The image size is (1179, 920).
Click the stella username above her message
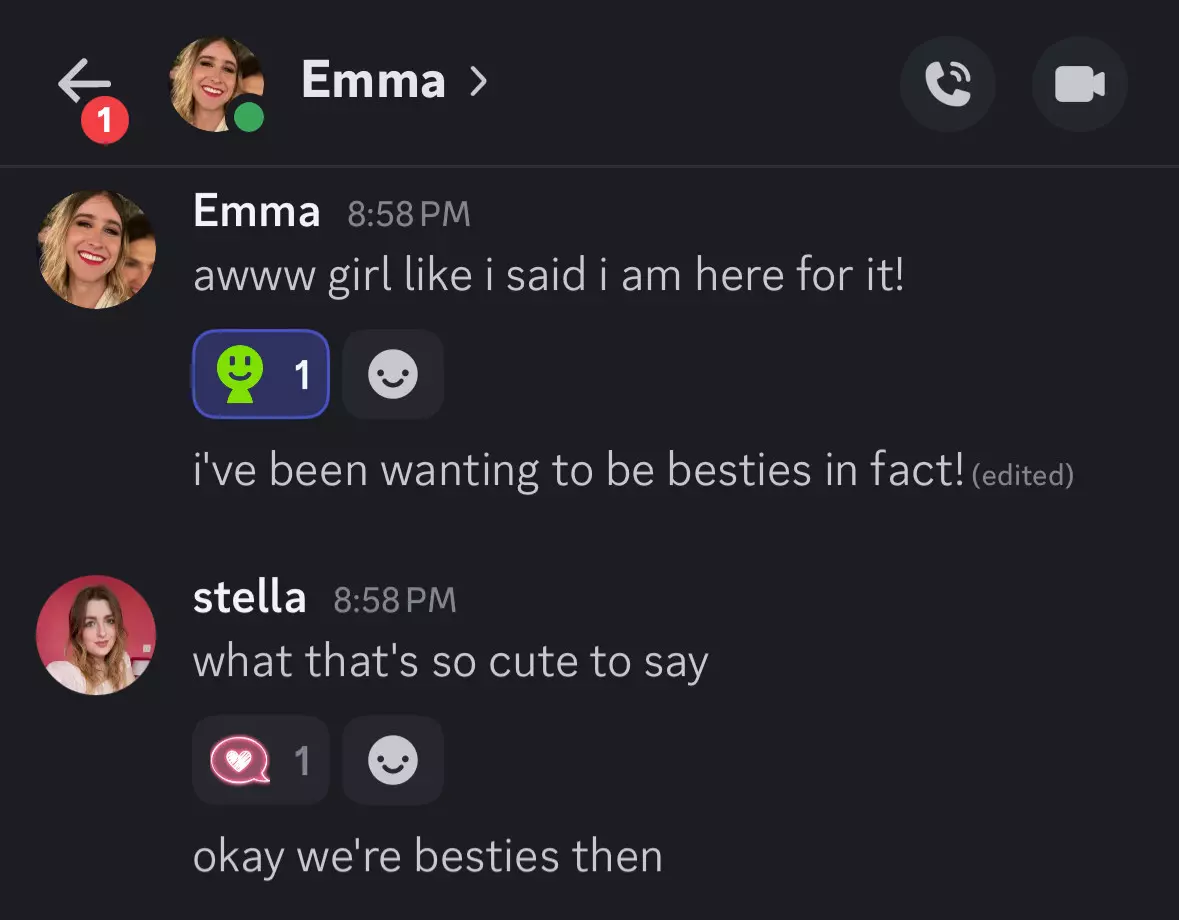coord(249,598)
